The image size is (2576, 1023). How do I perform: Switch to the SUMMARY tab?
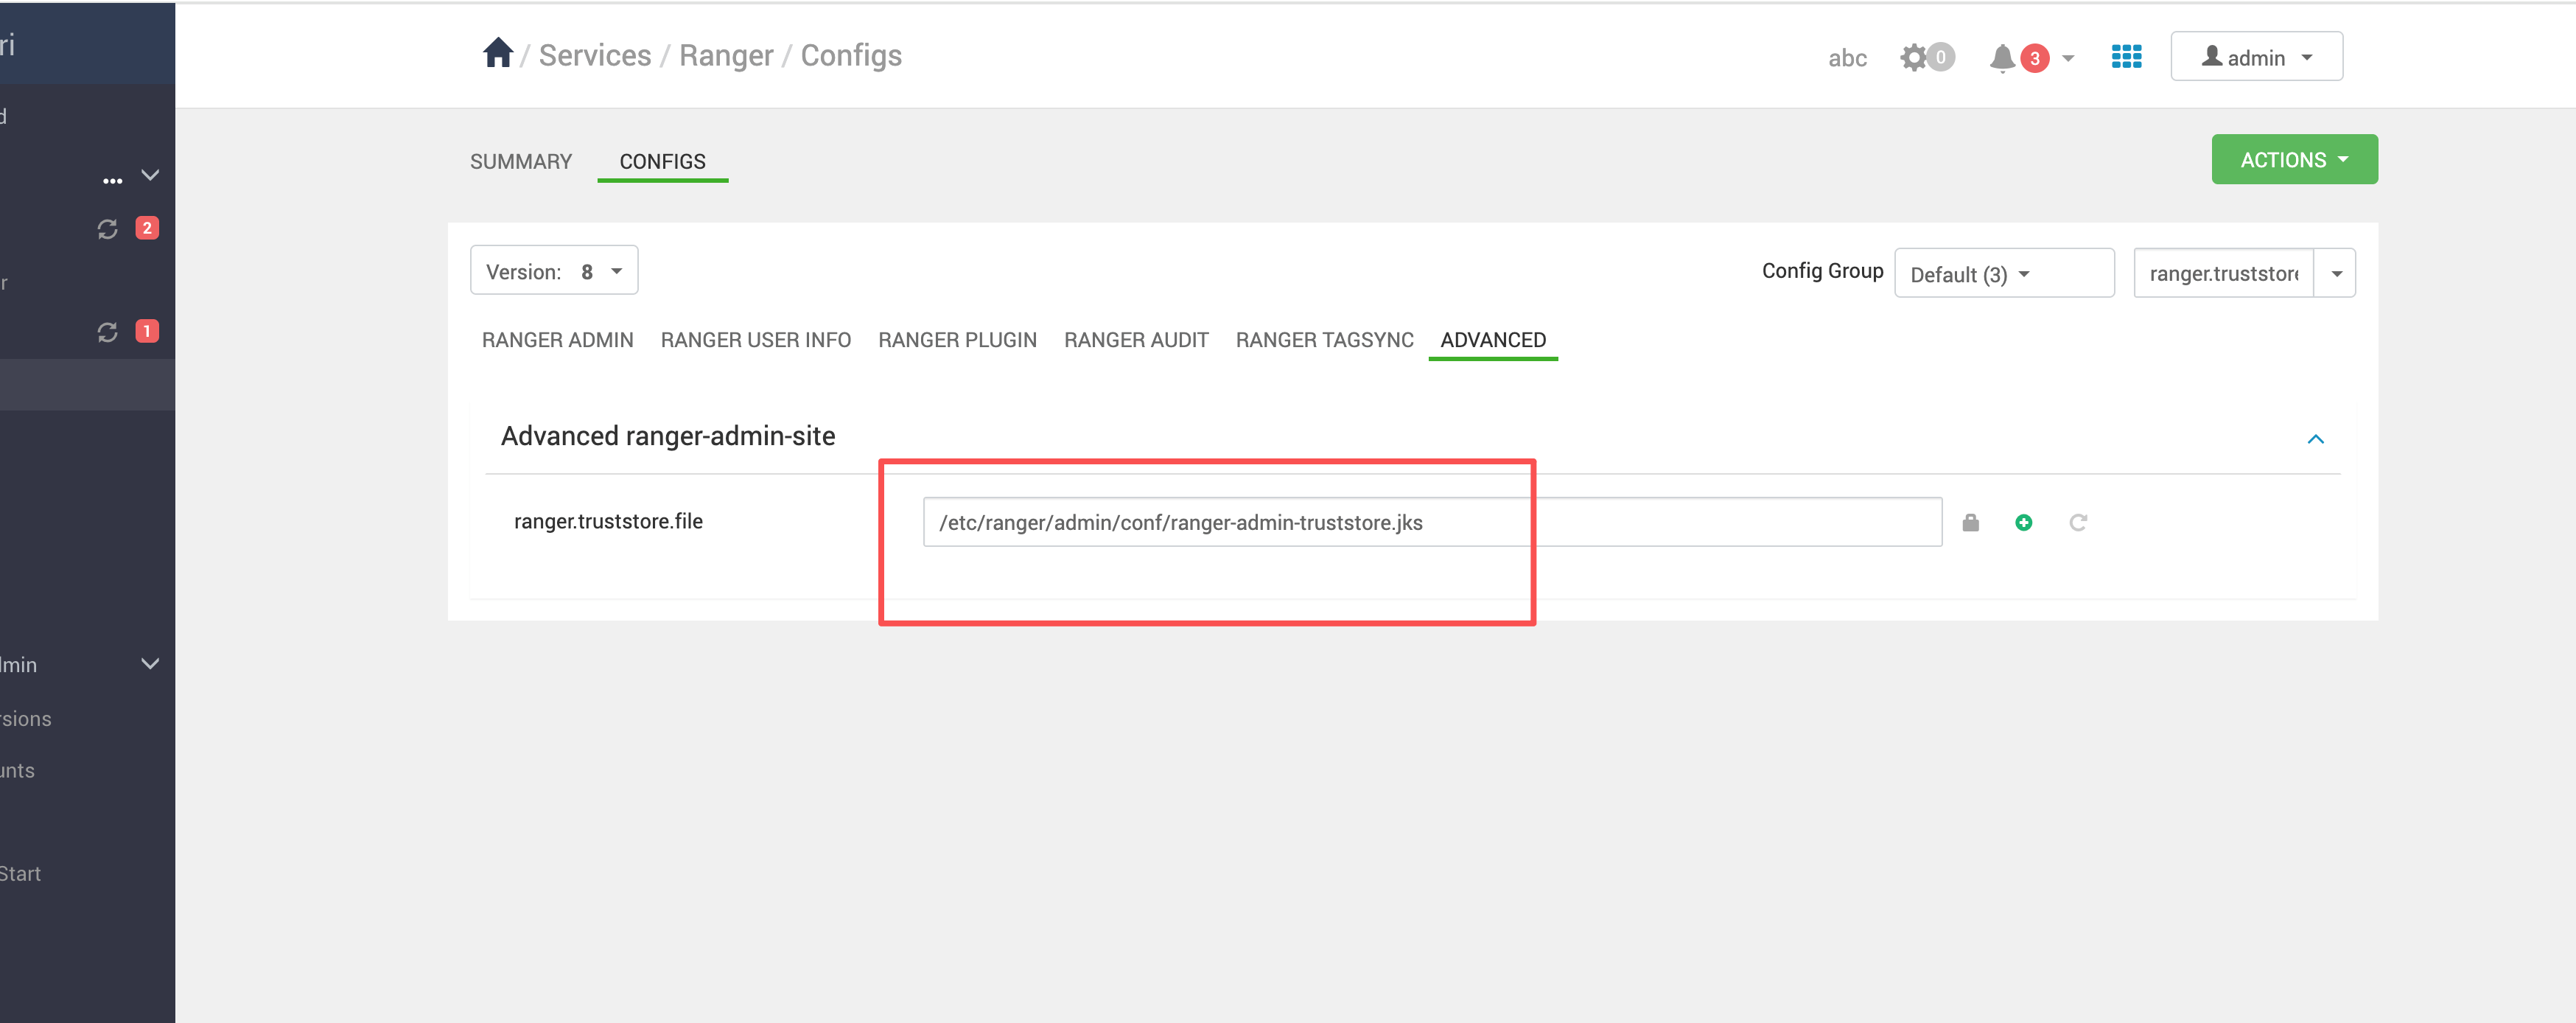pyautogui.click(x=521, y=161)
